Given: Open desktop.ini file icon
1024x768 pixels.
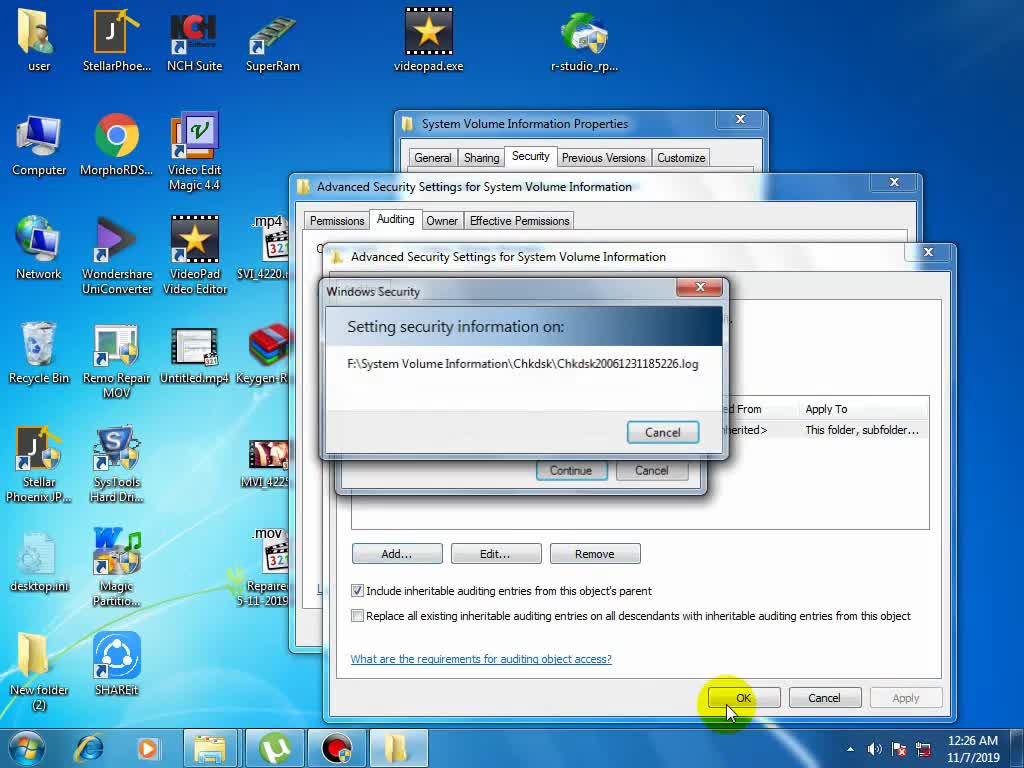Looking at the screenshot, I should pyautogui.click(x=39, y=562).
